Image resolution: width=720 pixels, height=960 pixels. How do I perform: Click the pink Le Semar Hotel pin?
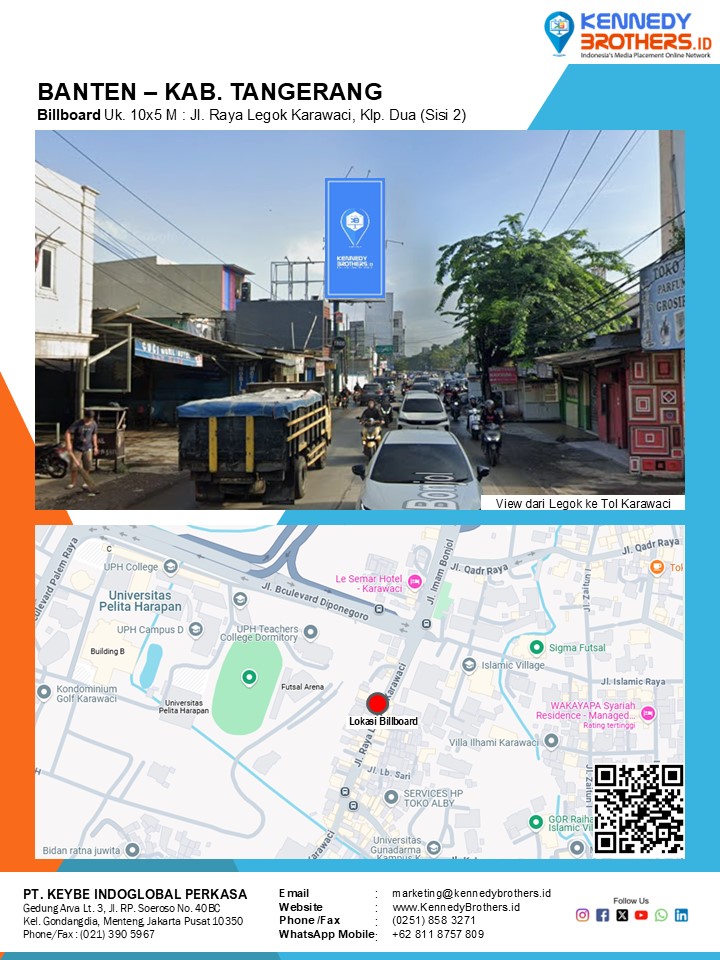(414, 582)
